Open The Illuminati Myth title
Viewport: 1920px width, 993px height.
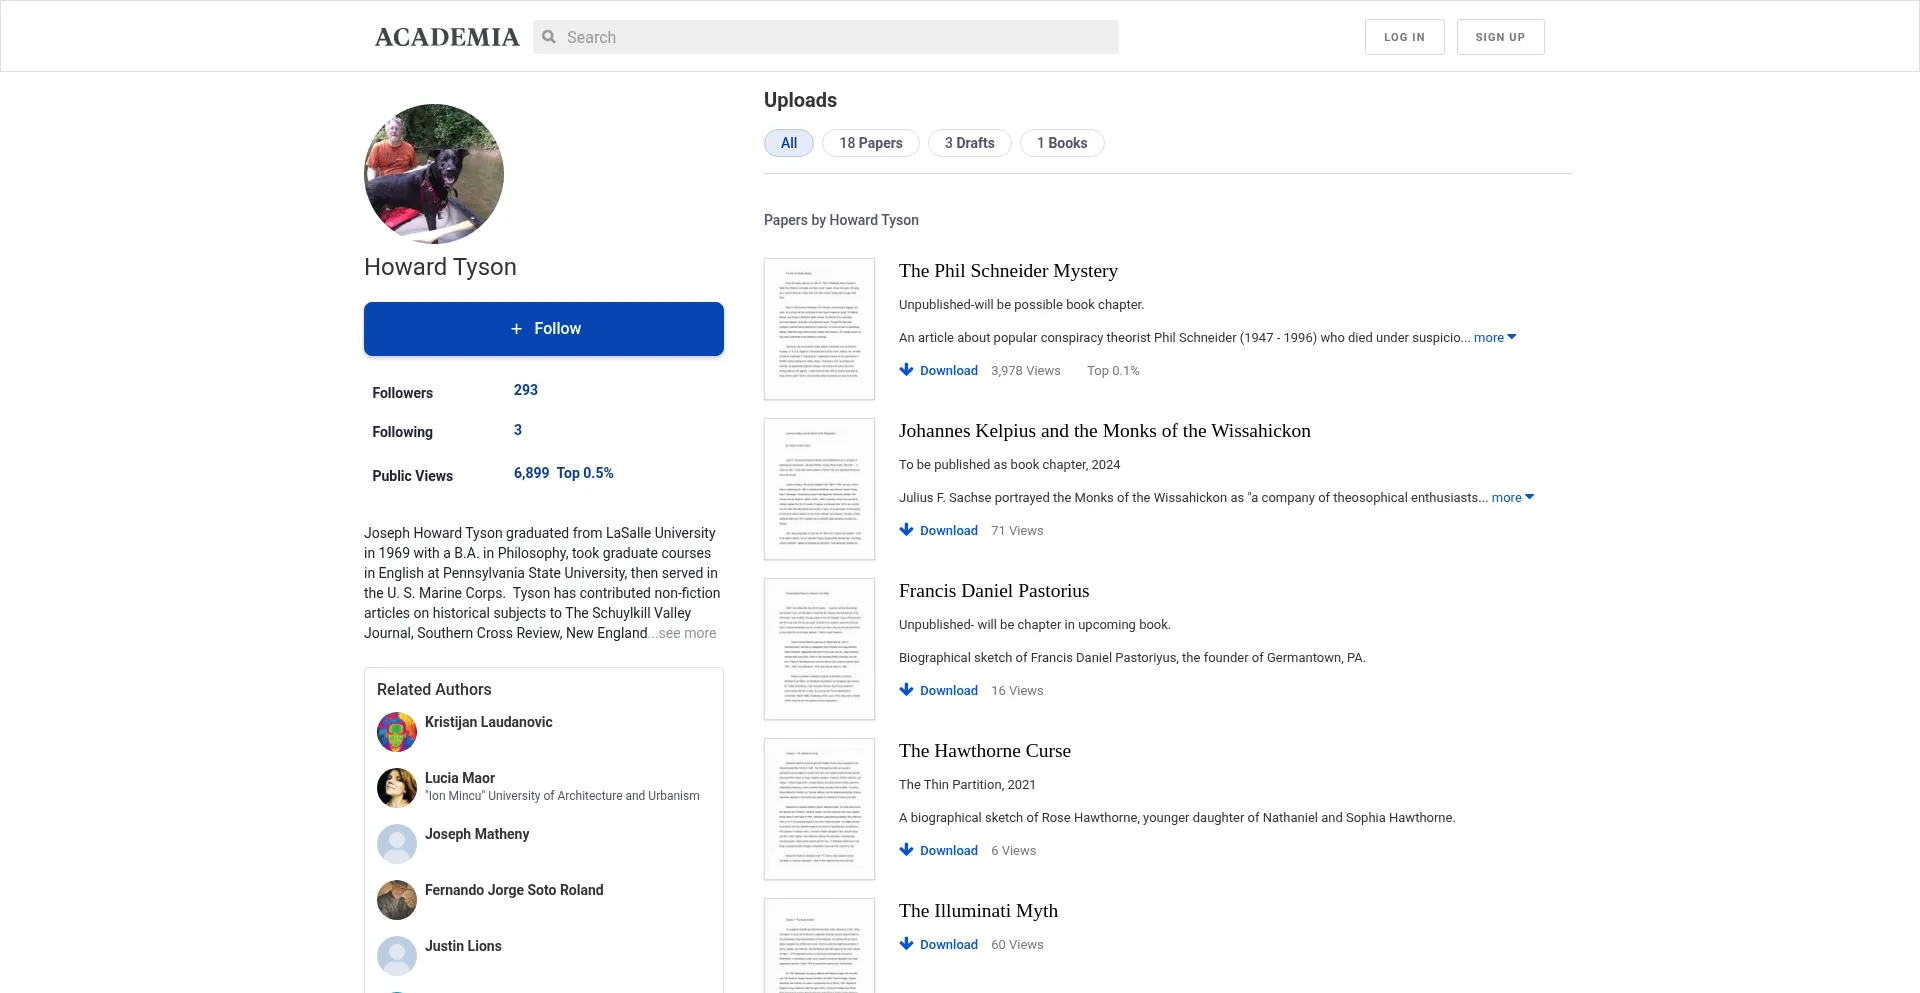[978, 911]
